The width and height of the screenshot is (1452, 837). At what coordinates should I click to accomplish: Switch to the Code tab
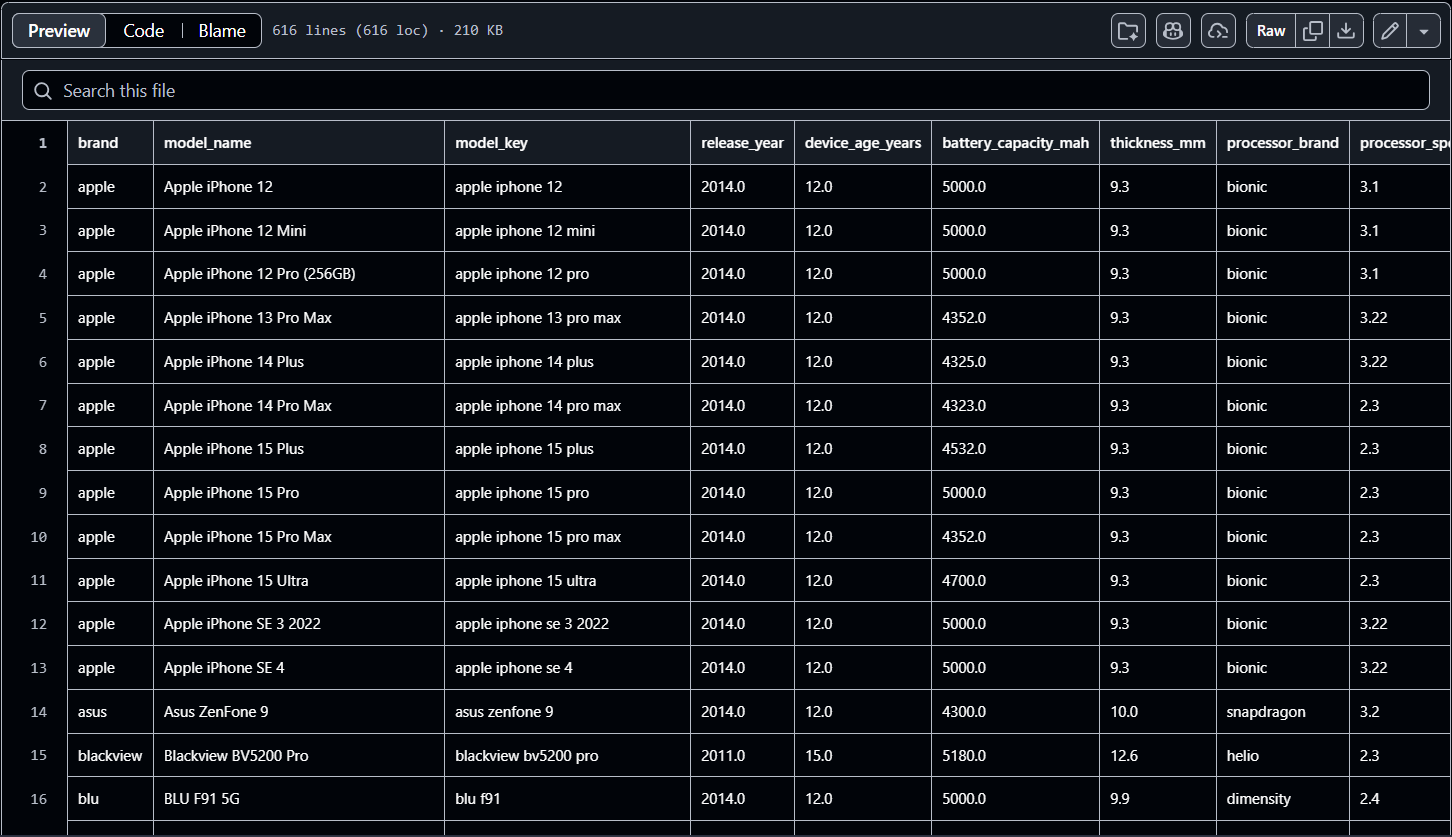pyautogui.click(x=144, y=31)
